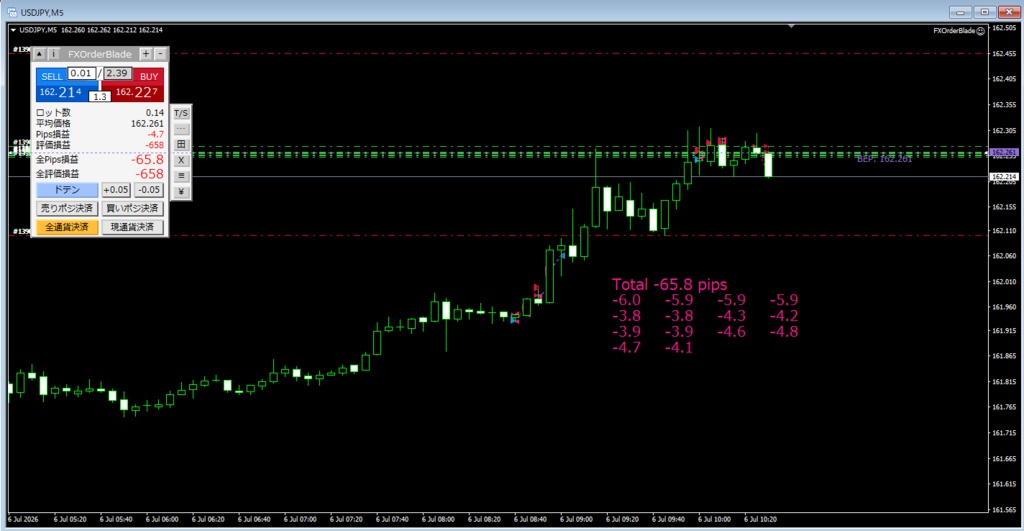The image size is (1024, 531).
Task: Click the three-dots side icon
Action: coord(181,129)
